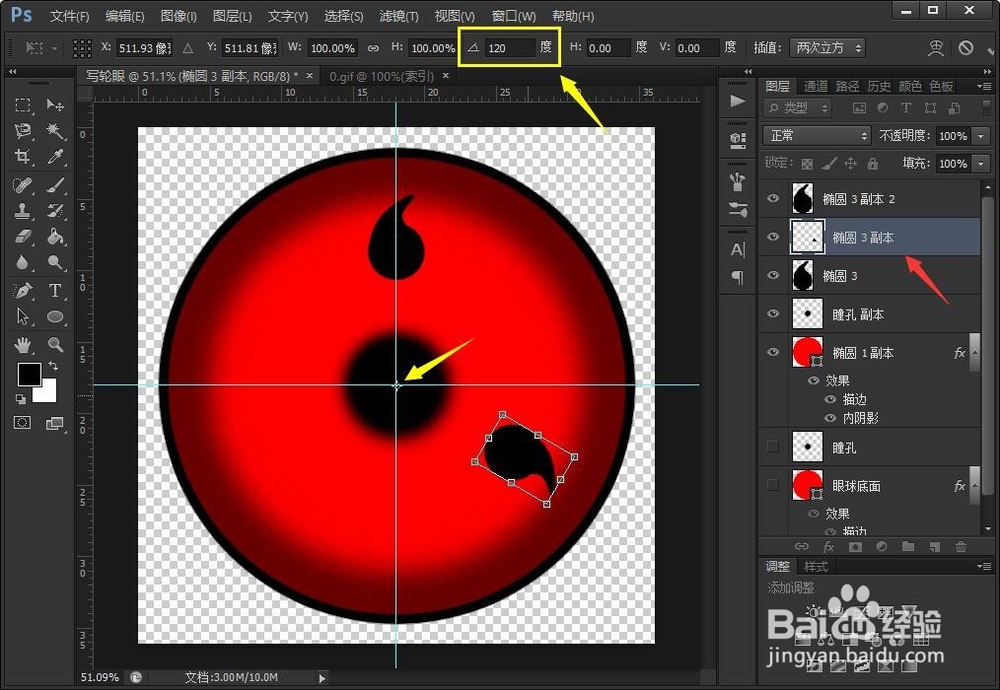1000x690 pixels.
Task: Select the History Brush tool
Action: (x=55, y=210)
